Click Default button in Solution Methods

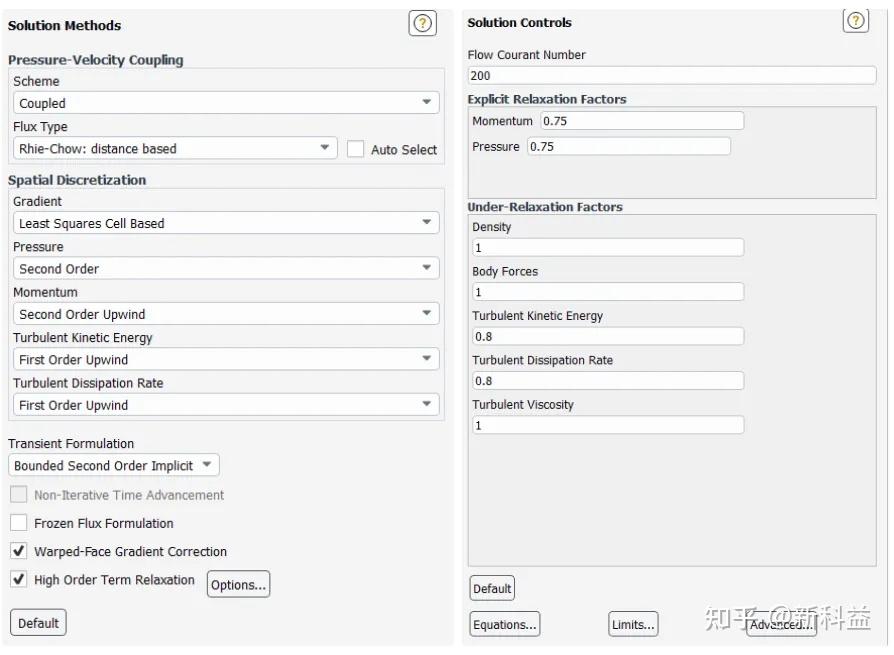point(38,623)
